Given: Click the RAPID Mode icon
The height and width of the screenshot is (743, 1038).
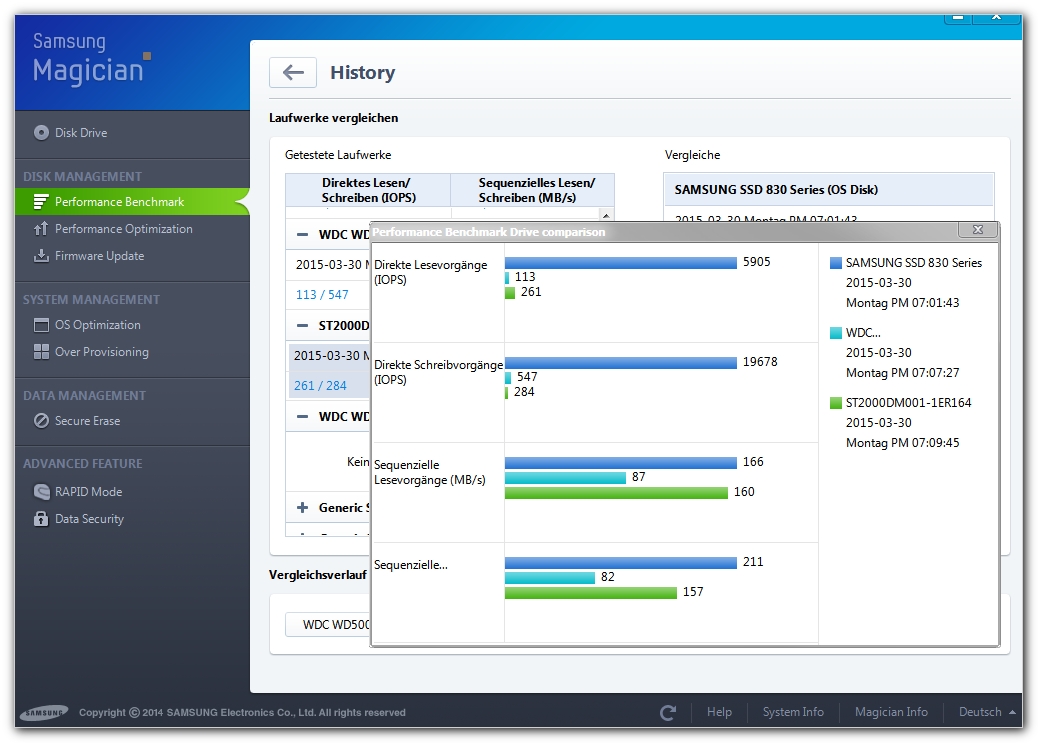Looking at the screenshot, I should pyautogui.click(x=41, y=491).
